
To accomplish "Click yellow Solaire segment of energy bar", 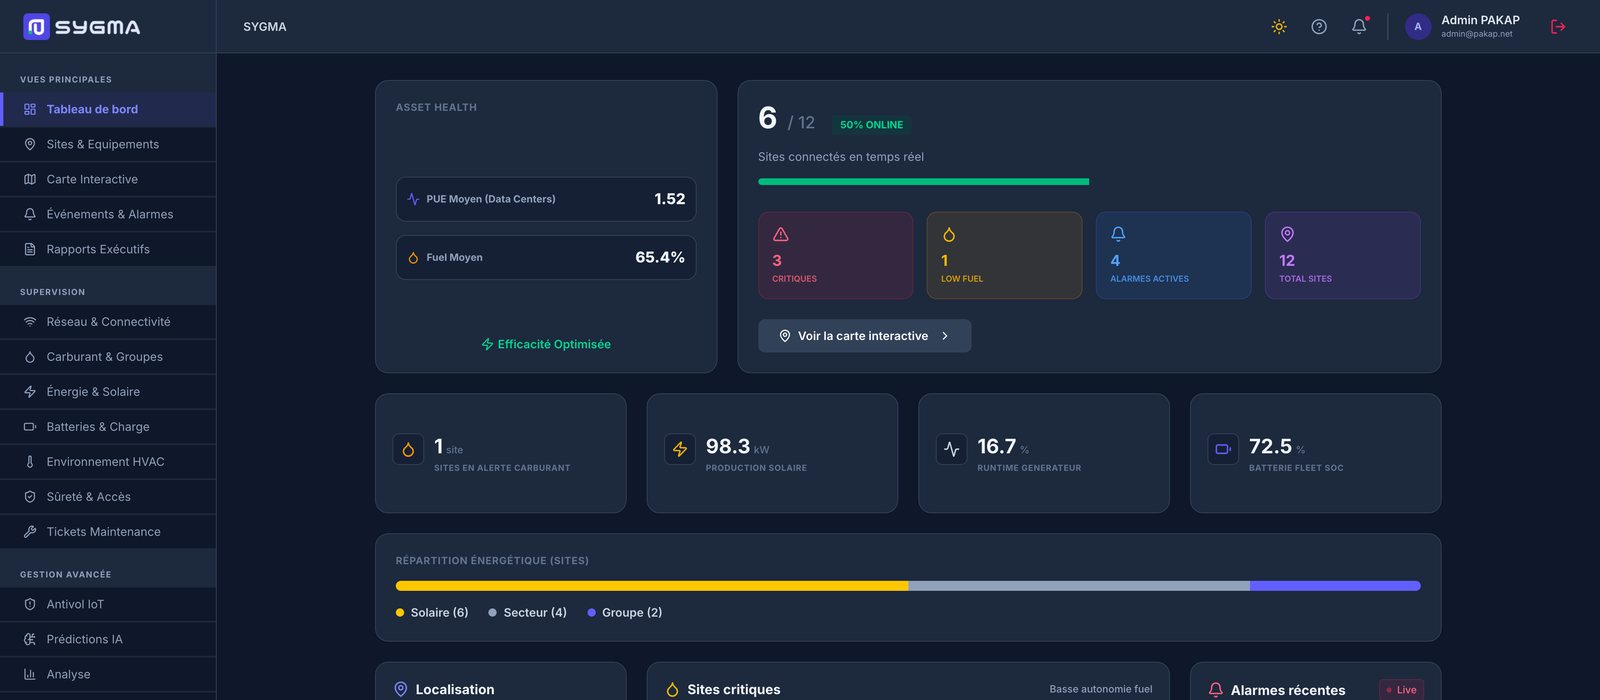I will point(652,586).
